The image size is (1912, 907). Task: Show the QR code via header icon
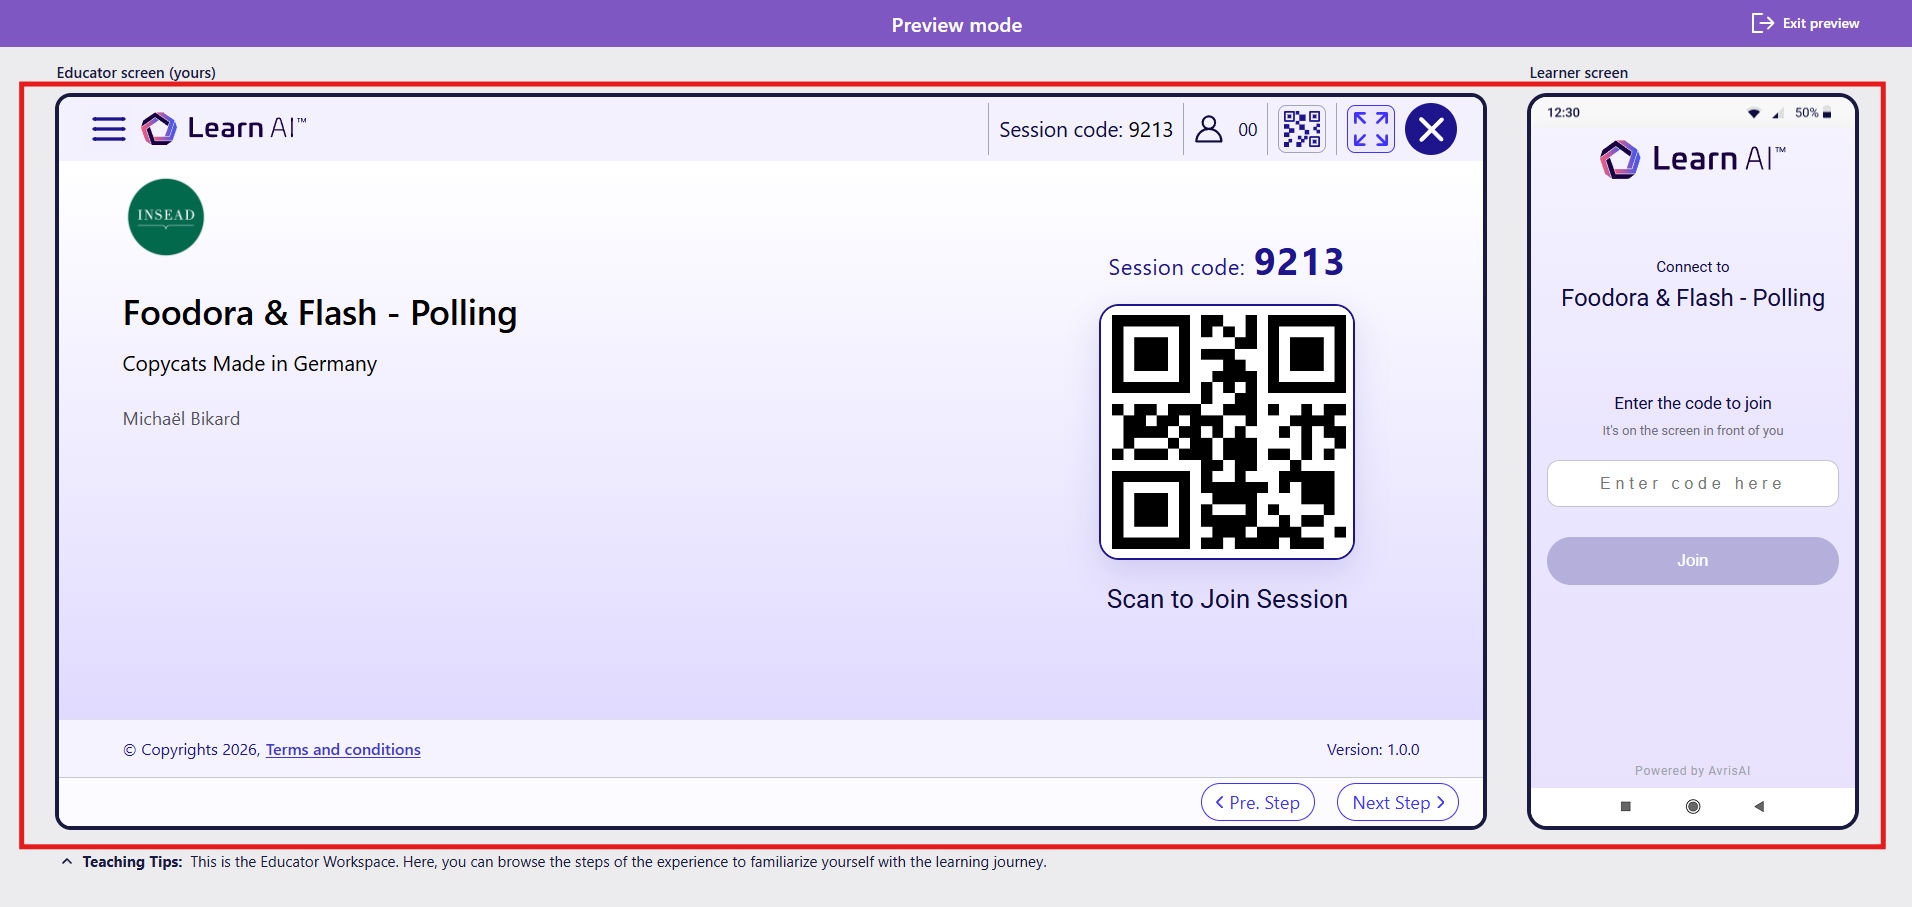(1302, 129)
